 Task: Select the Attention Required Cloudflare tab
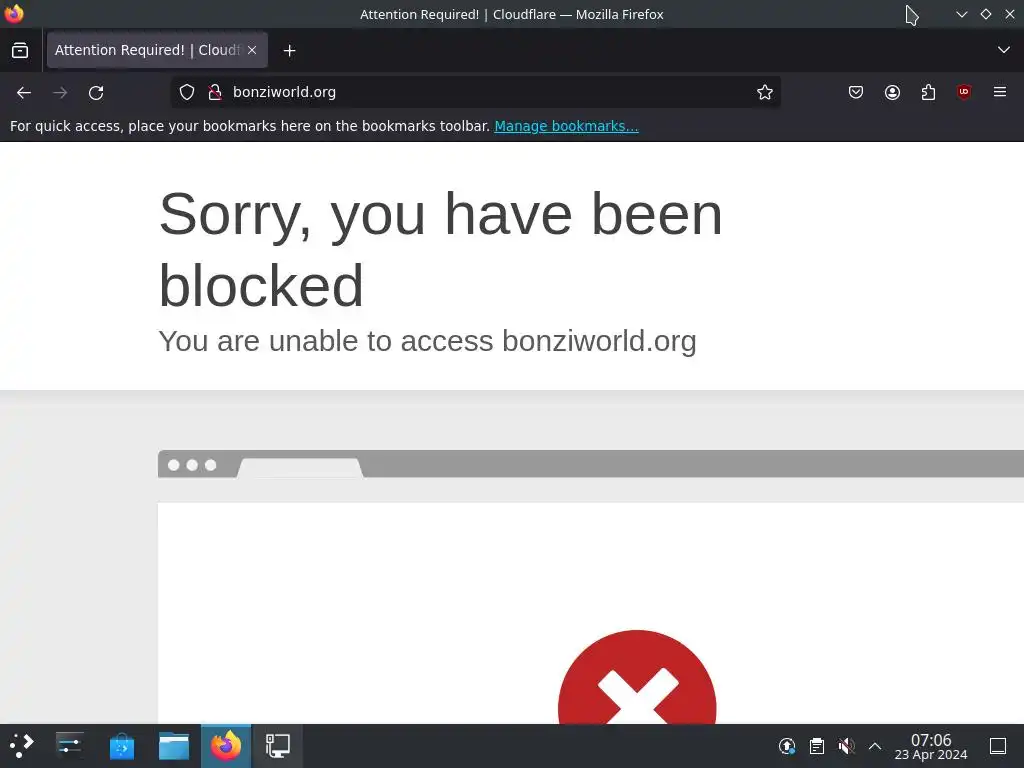(157, 50)
